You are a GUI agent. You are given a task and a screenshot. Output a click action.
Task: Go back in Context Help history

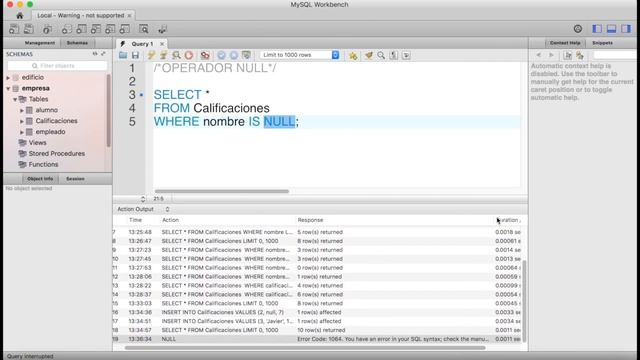tap(539, 55)
